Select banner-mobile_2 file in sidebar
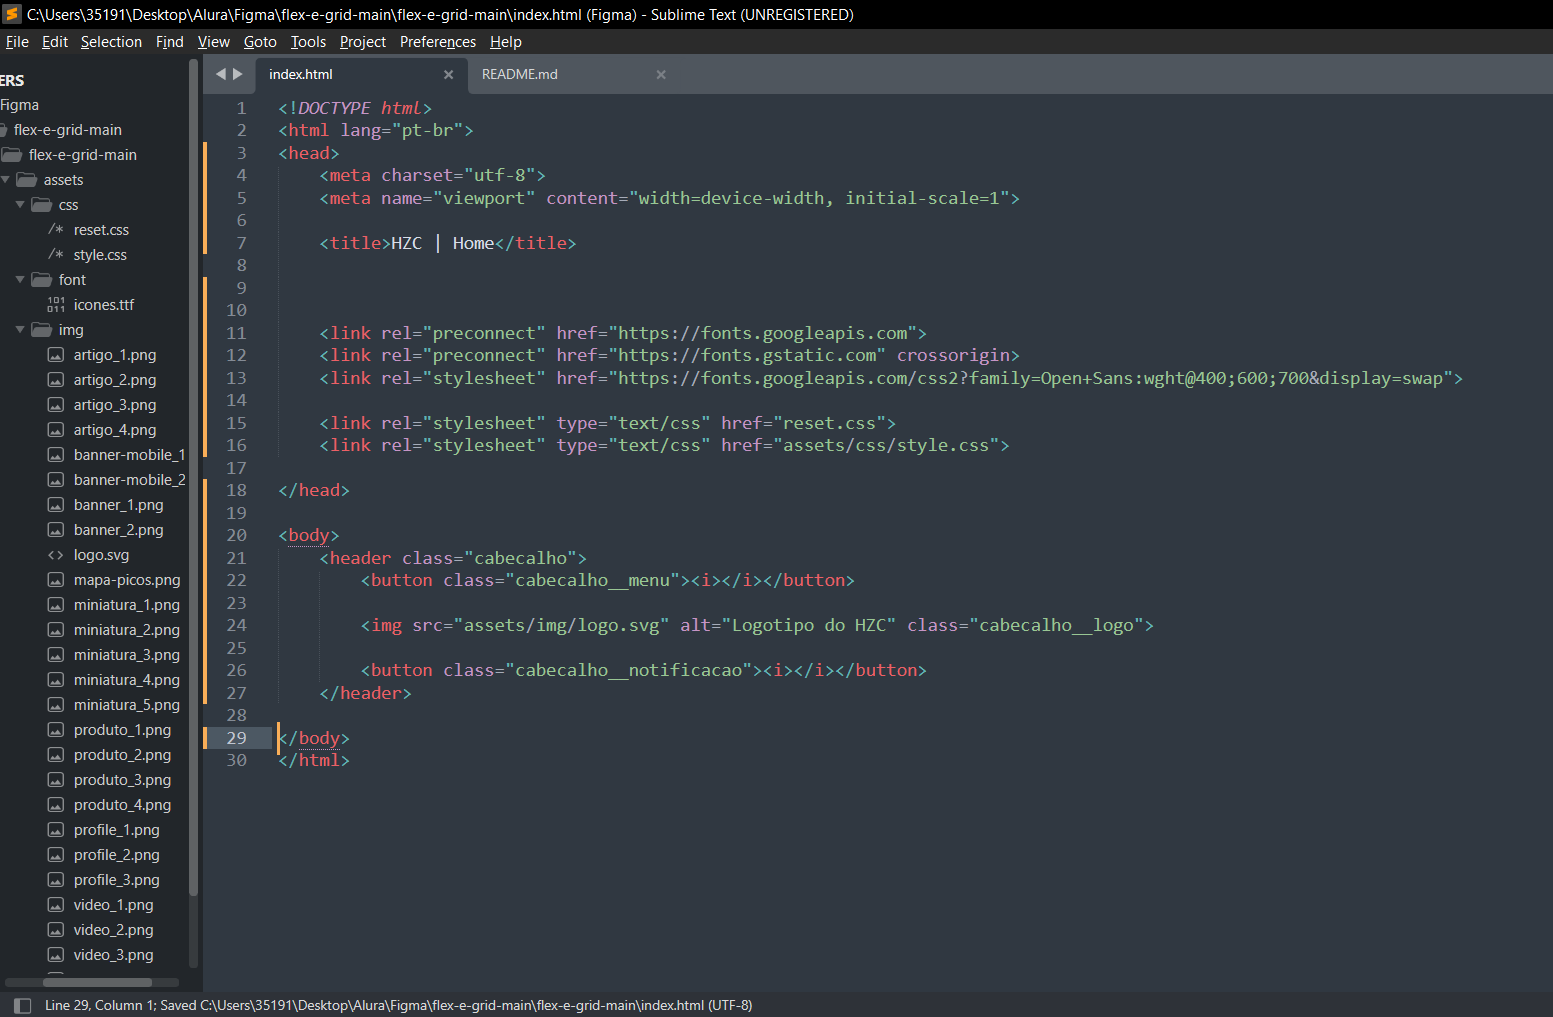 click(x=129, y=480)
